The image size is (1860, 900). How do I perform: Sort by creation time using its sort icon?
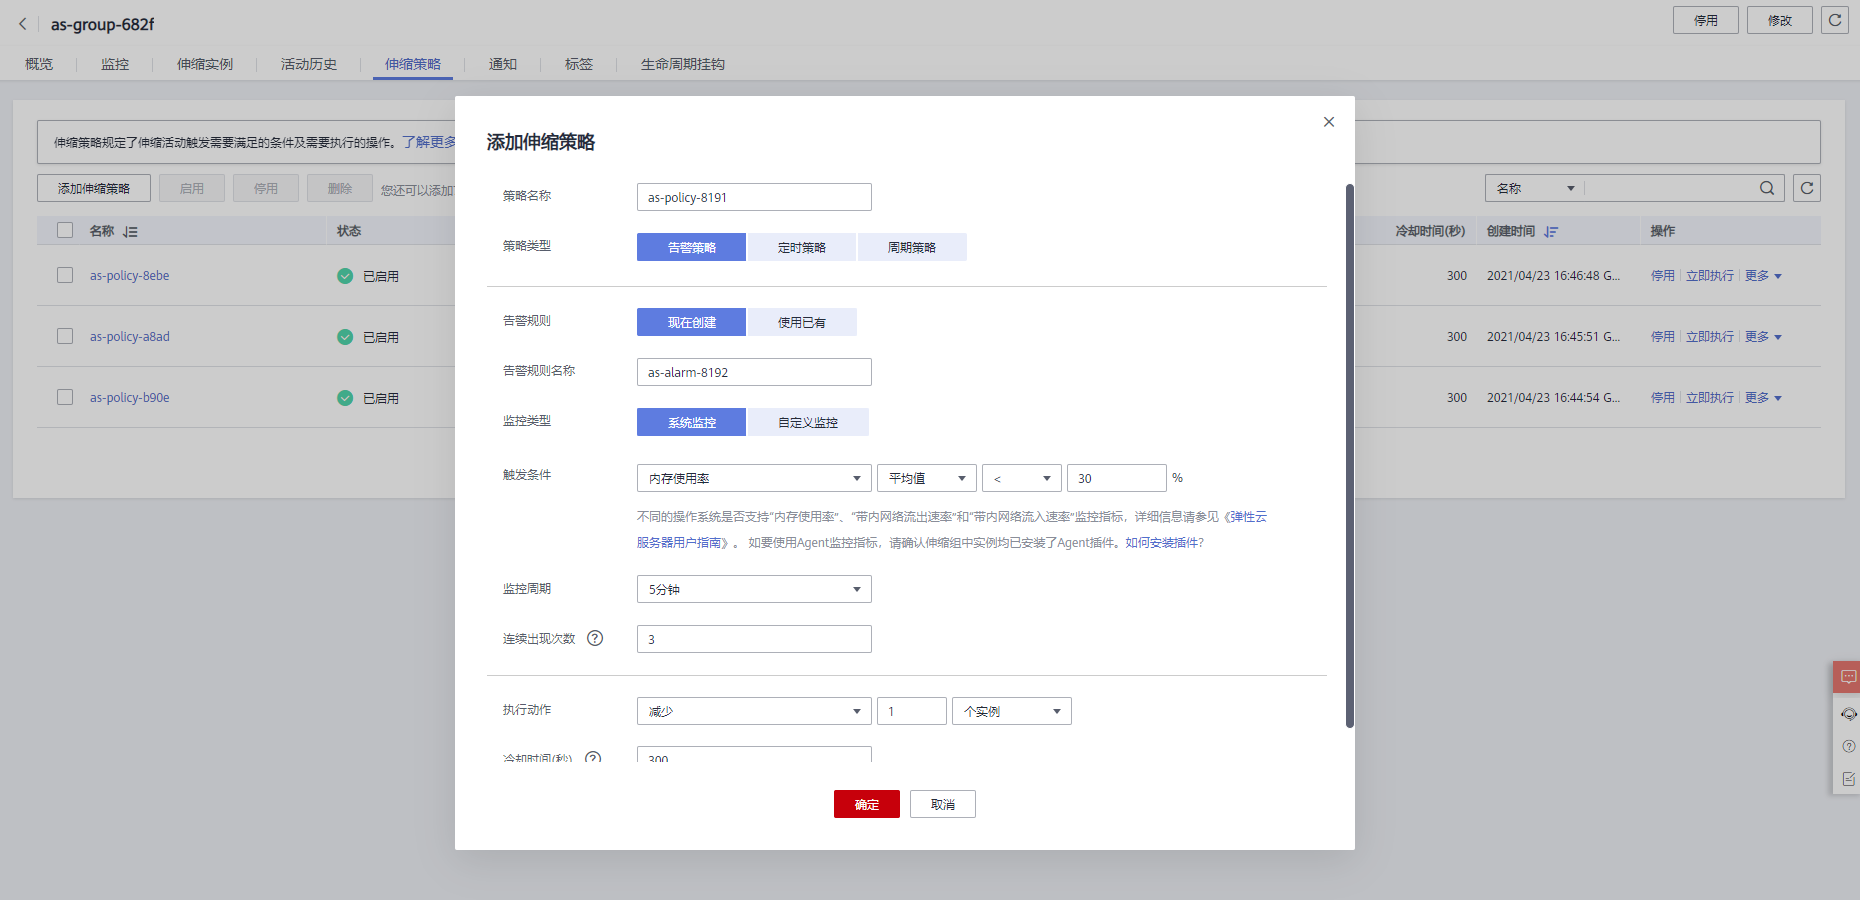click(1551, 231)
